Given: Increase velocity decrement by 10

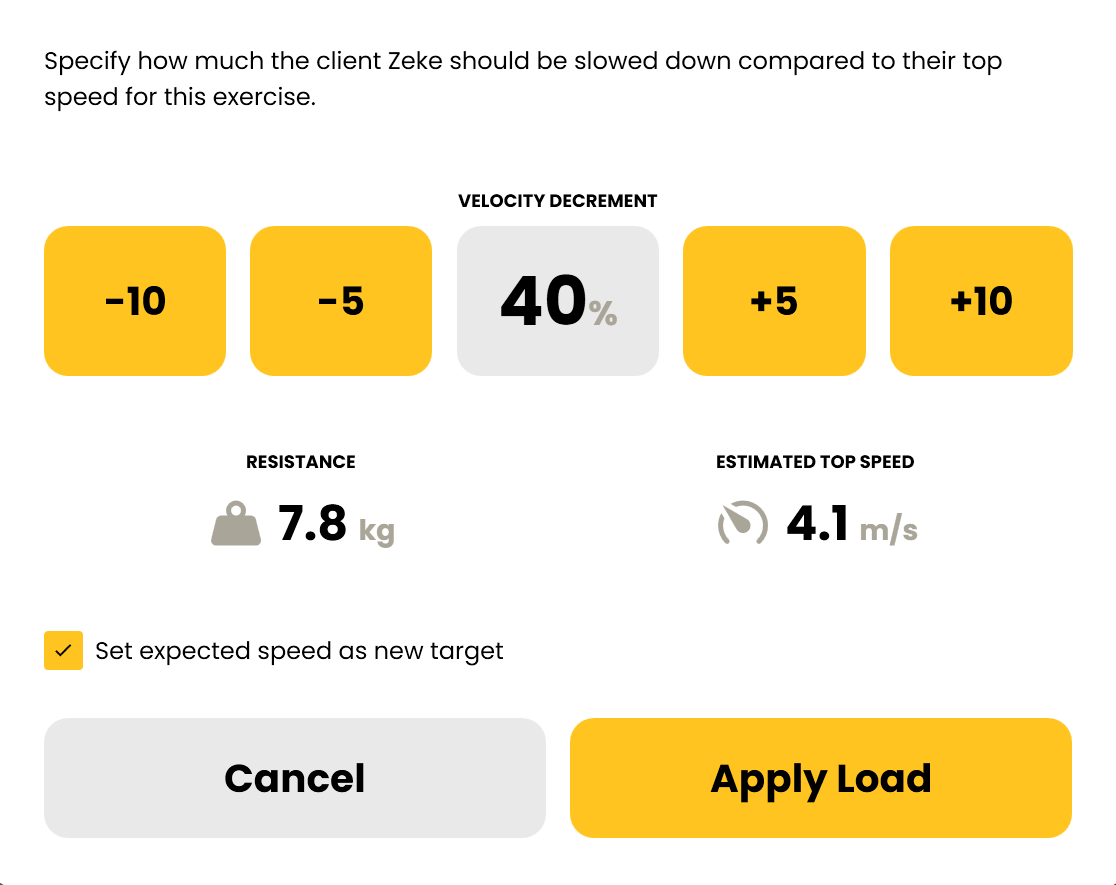Looking at the screenshot, I should click(981, 300).
